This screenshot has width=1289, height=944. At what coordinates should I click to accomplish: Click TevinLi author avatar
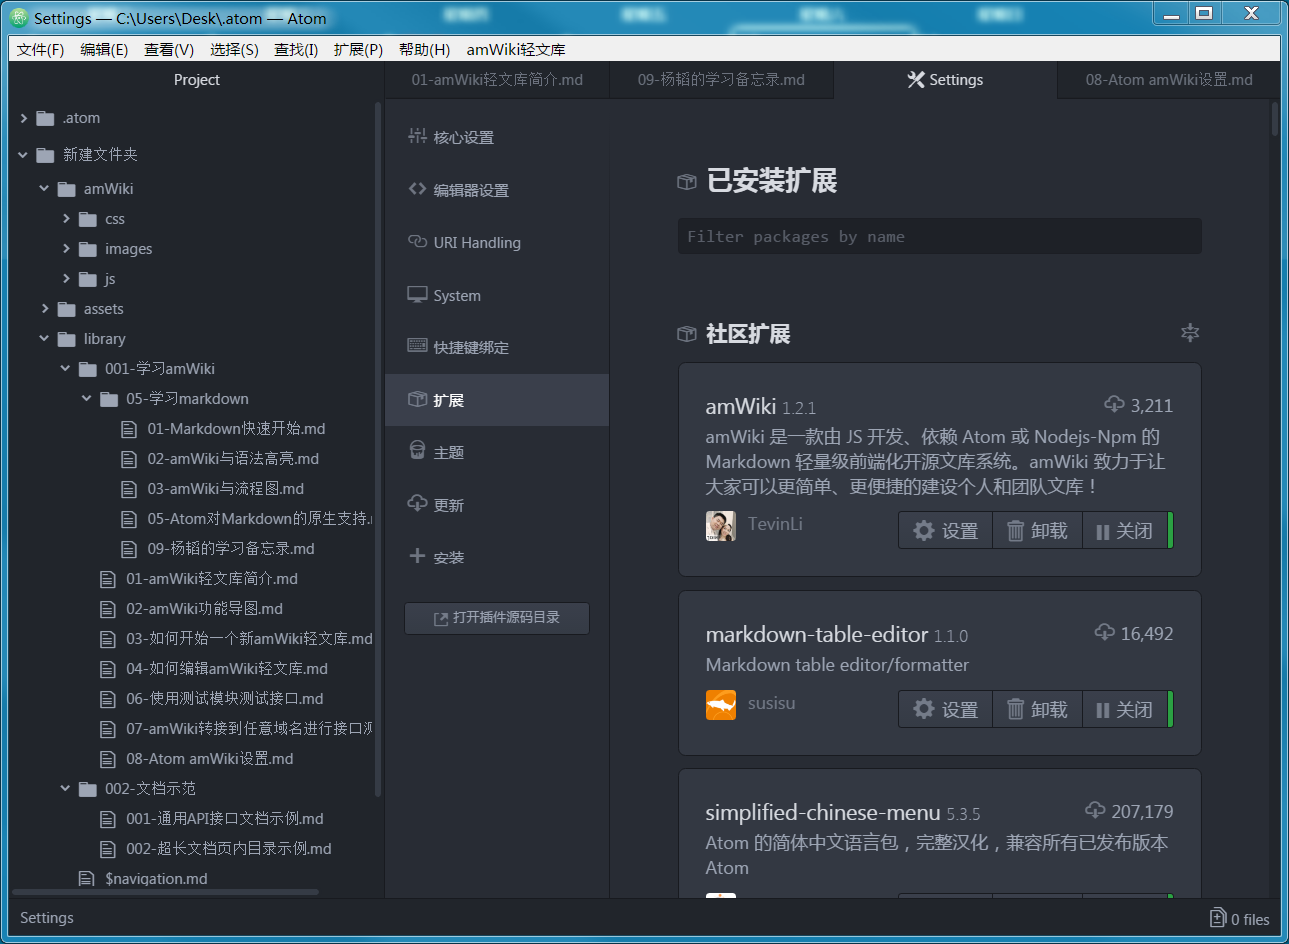coord(721,526)
